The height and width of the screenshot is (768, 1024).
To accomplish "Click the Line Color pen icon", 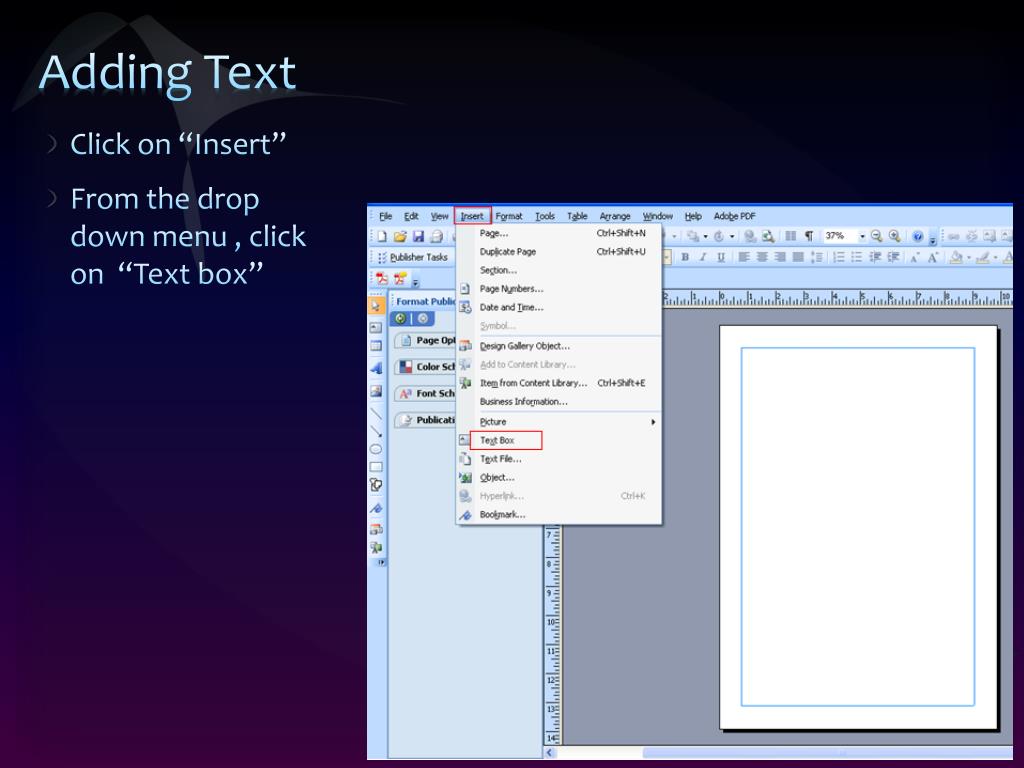I will 983,257.
